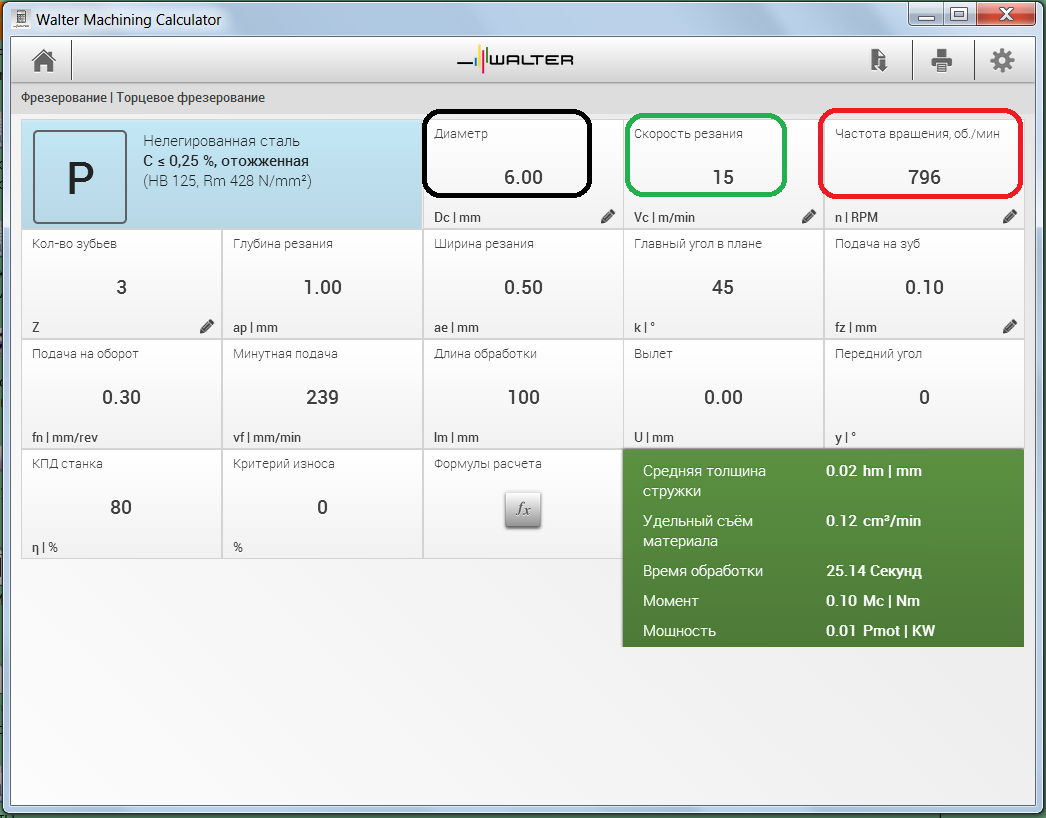Select depth of cut value 1.00
The image size is (1046, 818).
click(x=322, y=287)
